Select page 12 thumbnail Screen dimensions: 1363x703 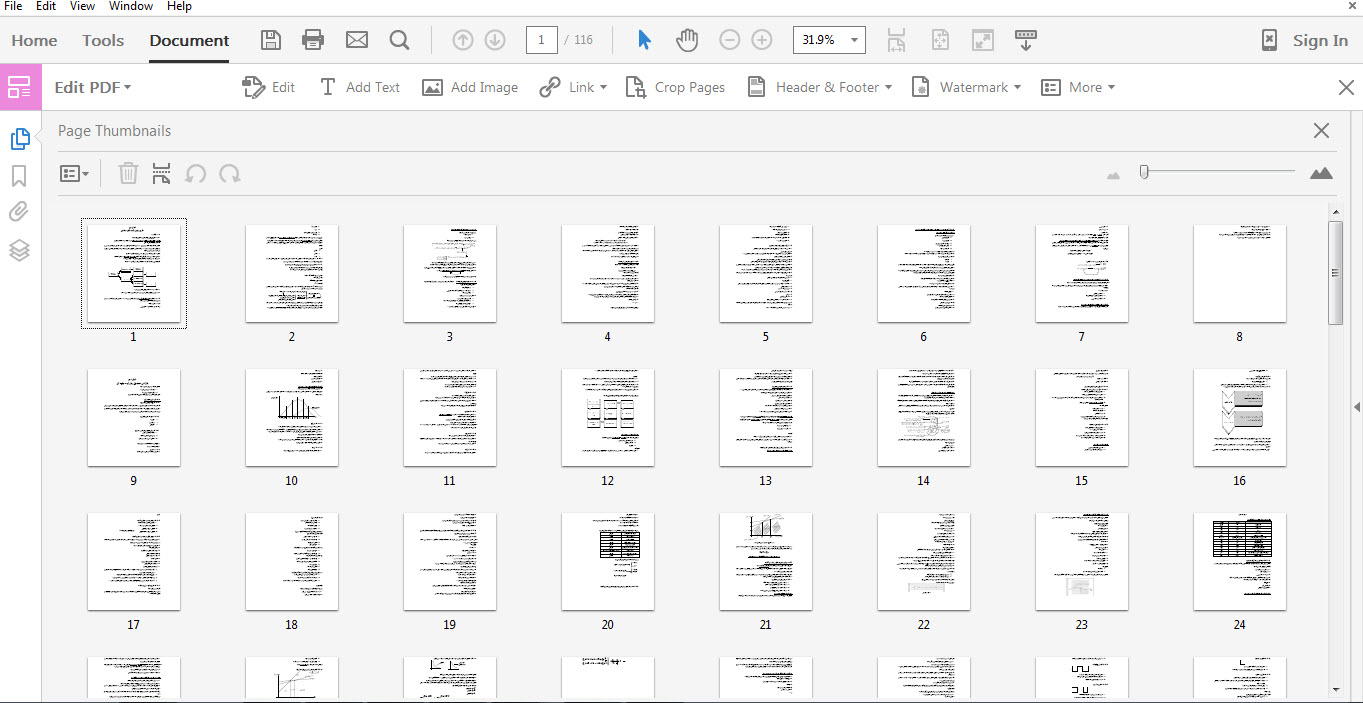coord(608,417)
